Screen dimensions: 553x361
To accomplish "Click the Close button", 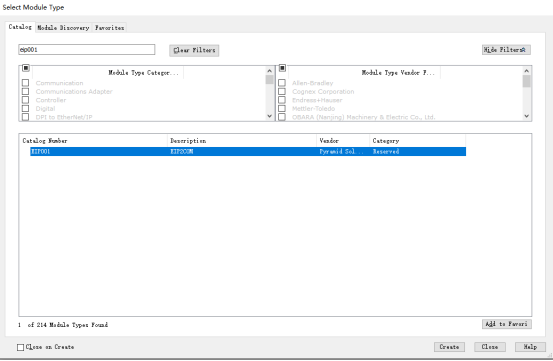I will coord(490,347).
